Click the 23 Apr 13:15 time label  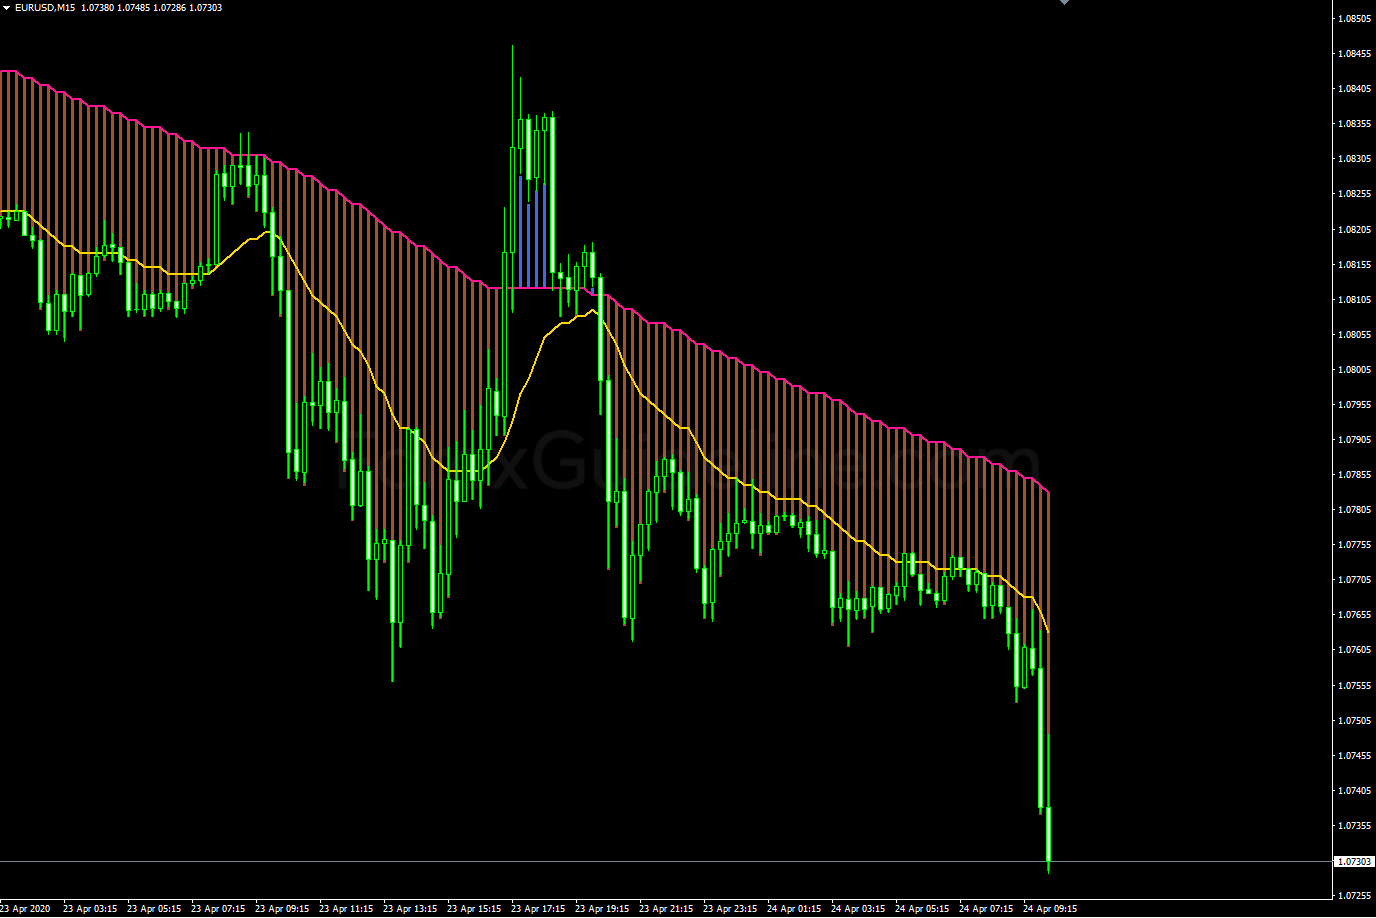pyautogui.click(x=410, y=909)
